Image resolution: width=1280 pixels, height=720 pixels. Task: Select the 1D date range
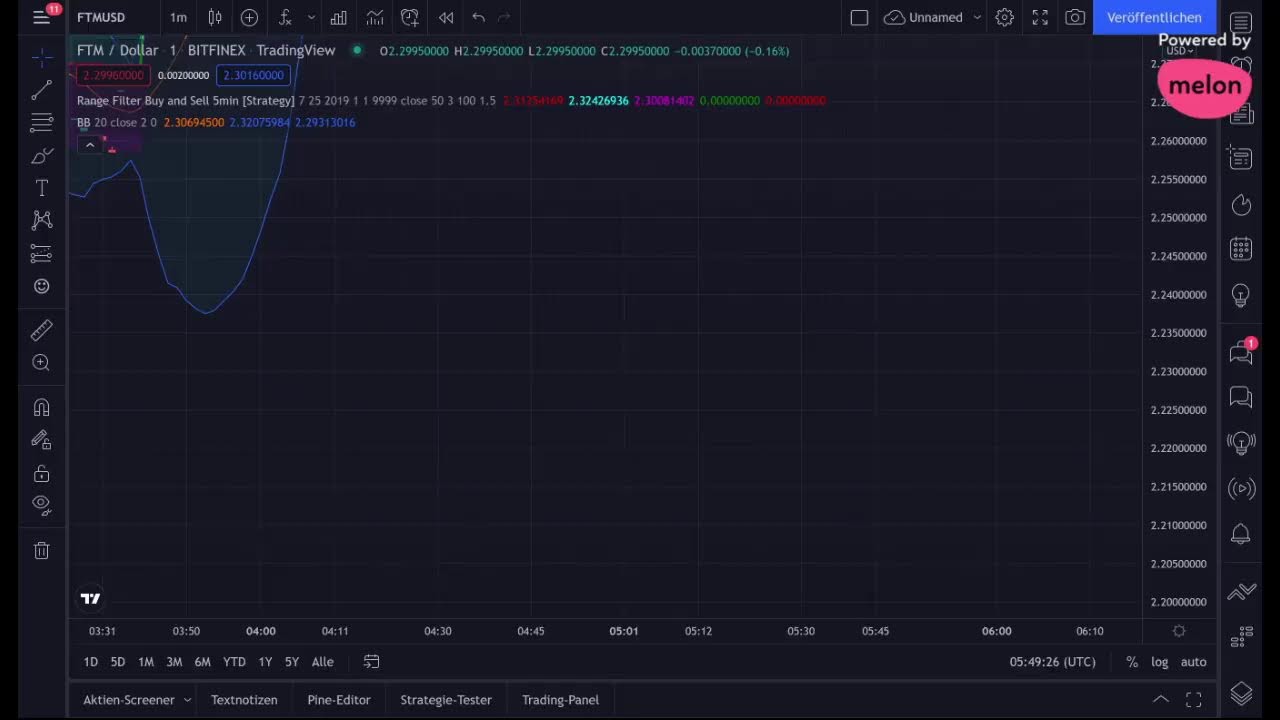90,662
